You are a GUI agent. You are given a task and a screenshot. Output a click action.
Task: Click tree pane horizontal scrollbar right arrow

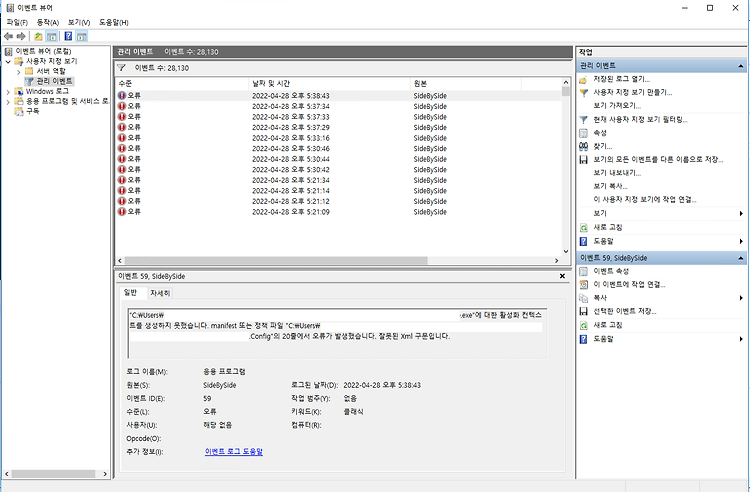point(105,474)
